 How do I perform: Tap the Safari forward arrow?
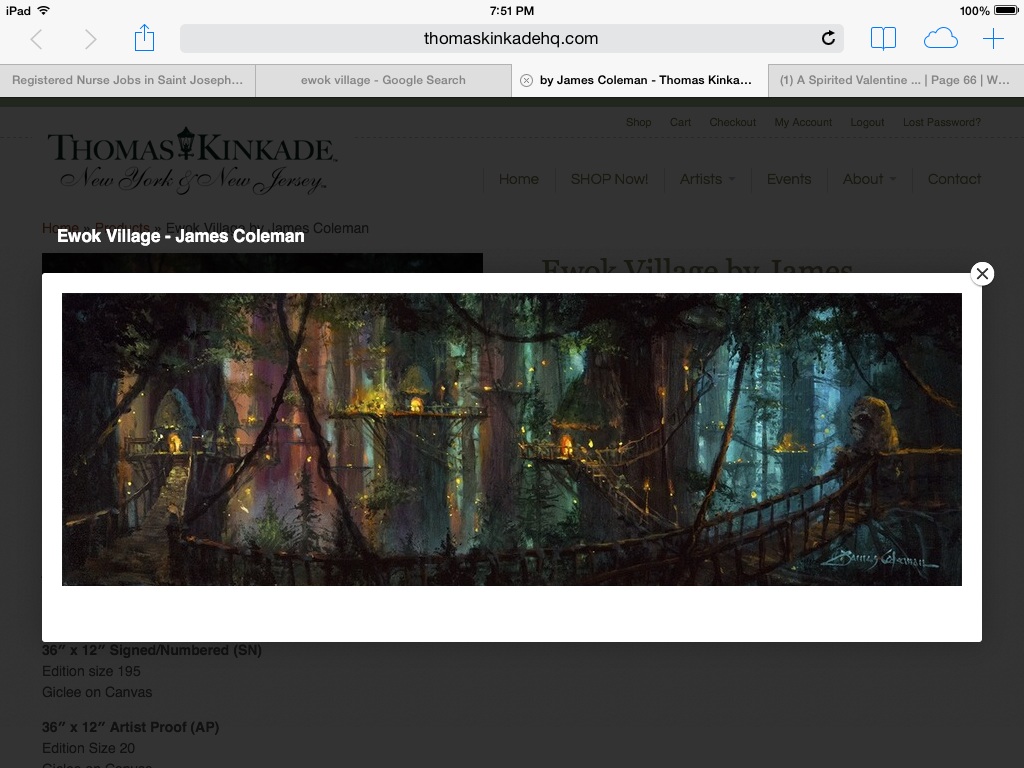[x=90, y=39]
